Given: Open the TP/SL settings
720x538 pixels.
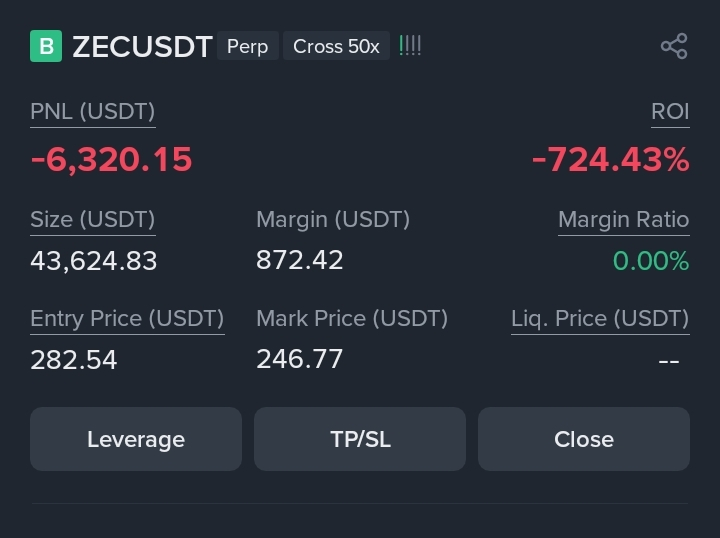Looking at the screenshot, I should pos(360,439).
